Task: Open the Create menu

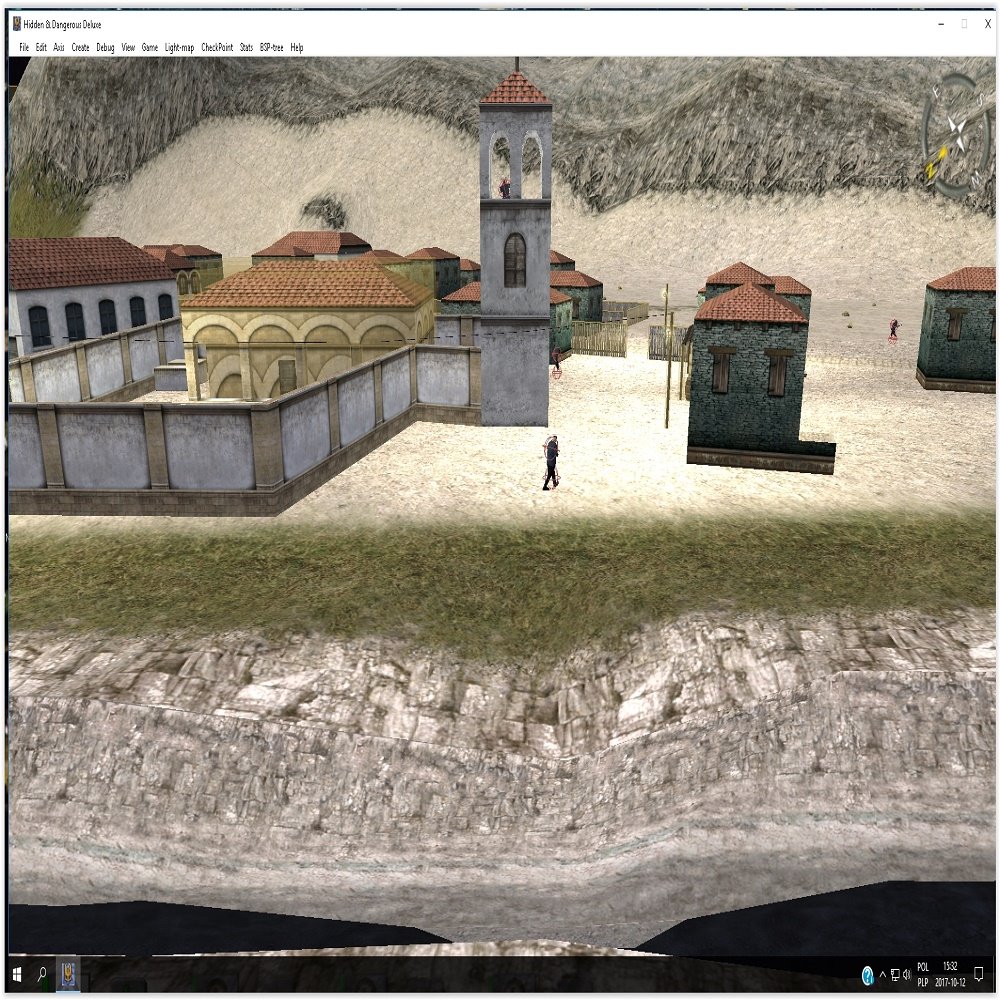Action: click(80, 47)
